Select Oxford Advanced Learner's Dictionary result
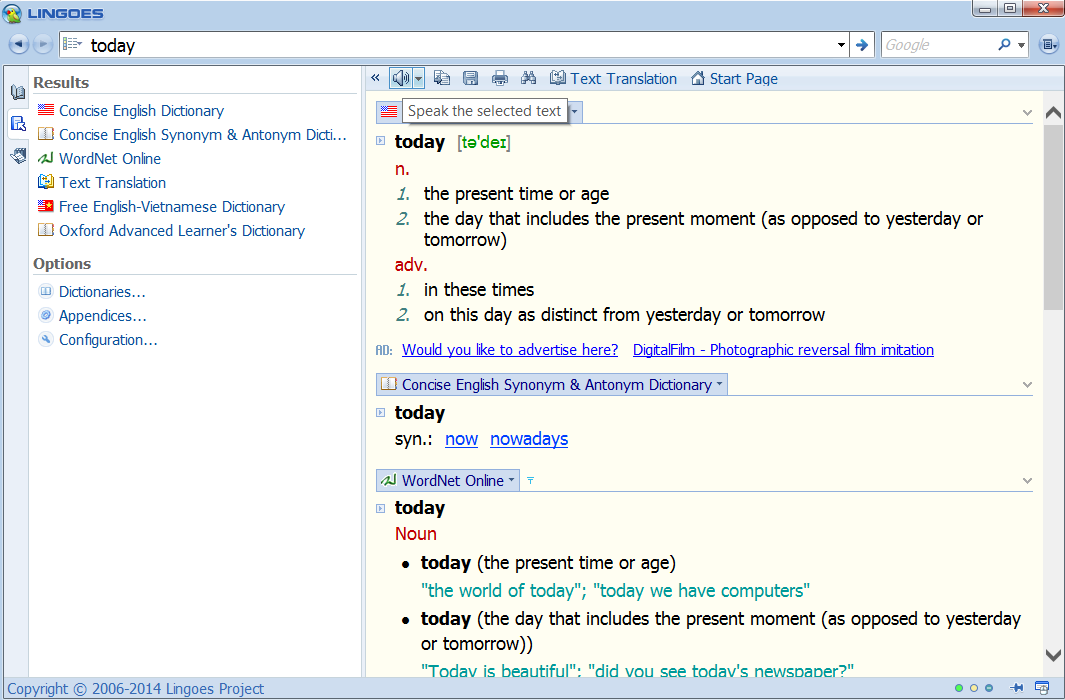Image resolution: width=1065 pixels, height=700 pixels. coord(171,231)
